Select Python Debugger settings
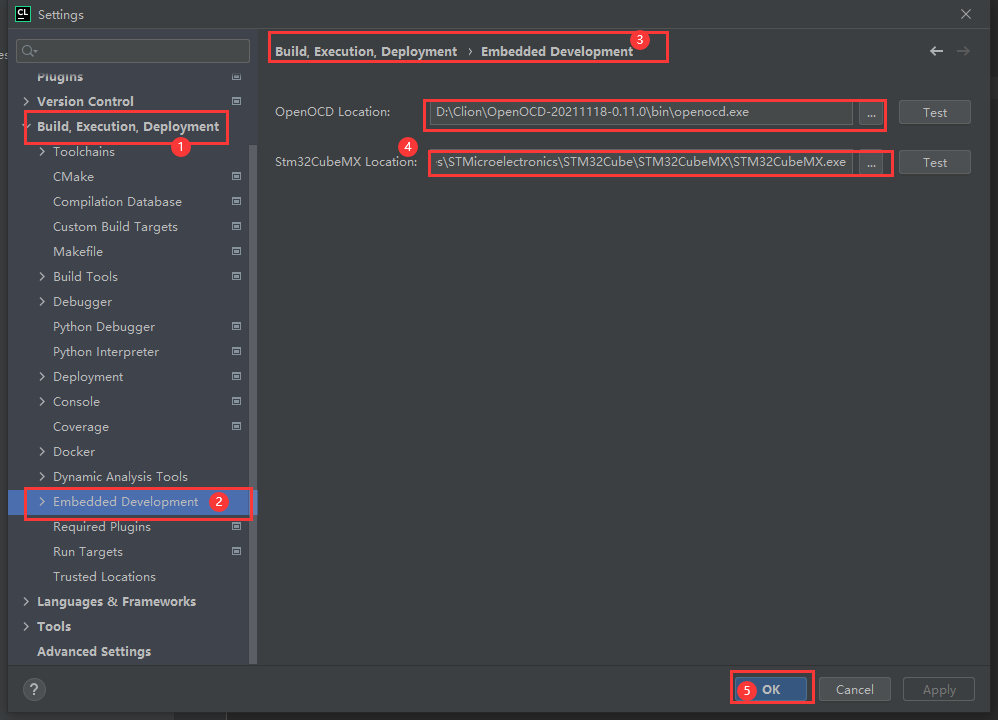The image size is (998, 720). coord(104,327)
